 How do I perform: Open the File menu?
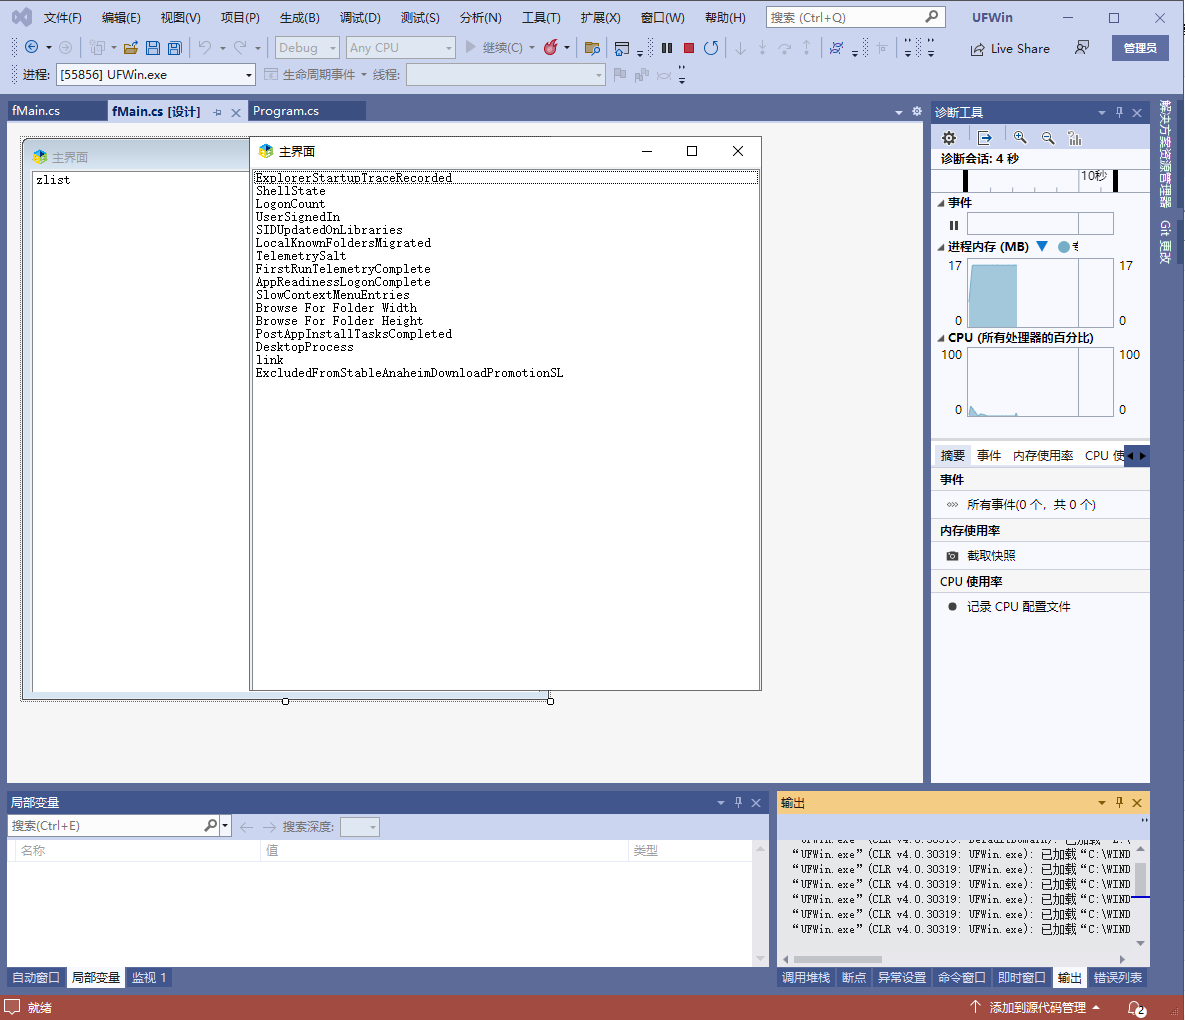[x=62, y=17]
